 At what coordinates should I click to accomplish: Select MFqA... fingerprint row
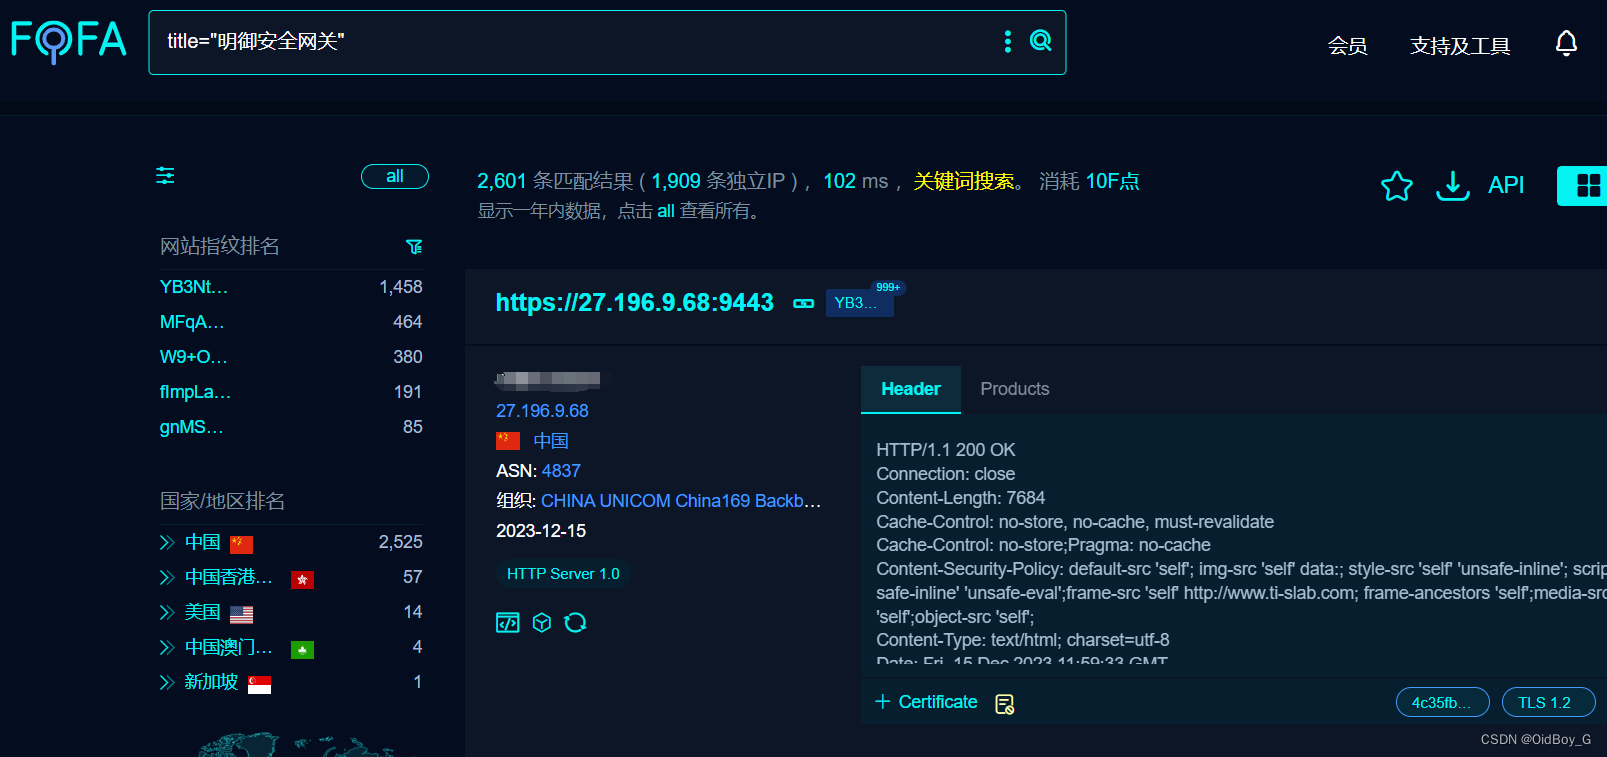tap(291, 322)
